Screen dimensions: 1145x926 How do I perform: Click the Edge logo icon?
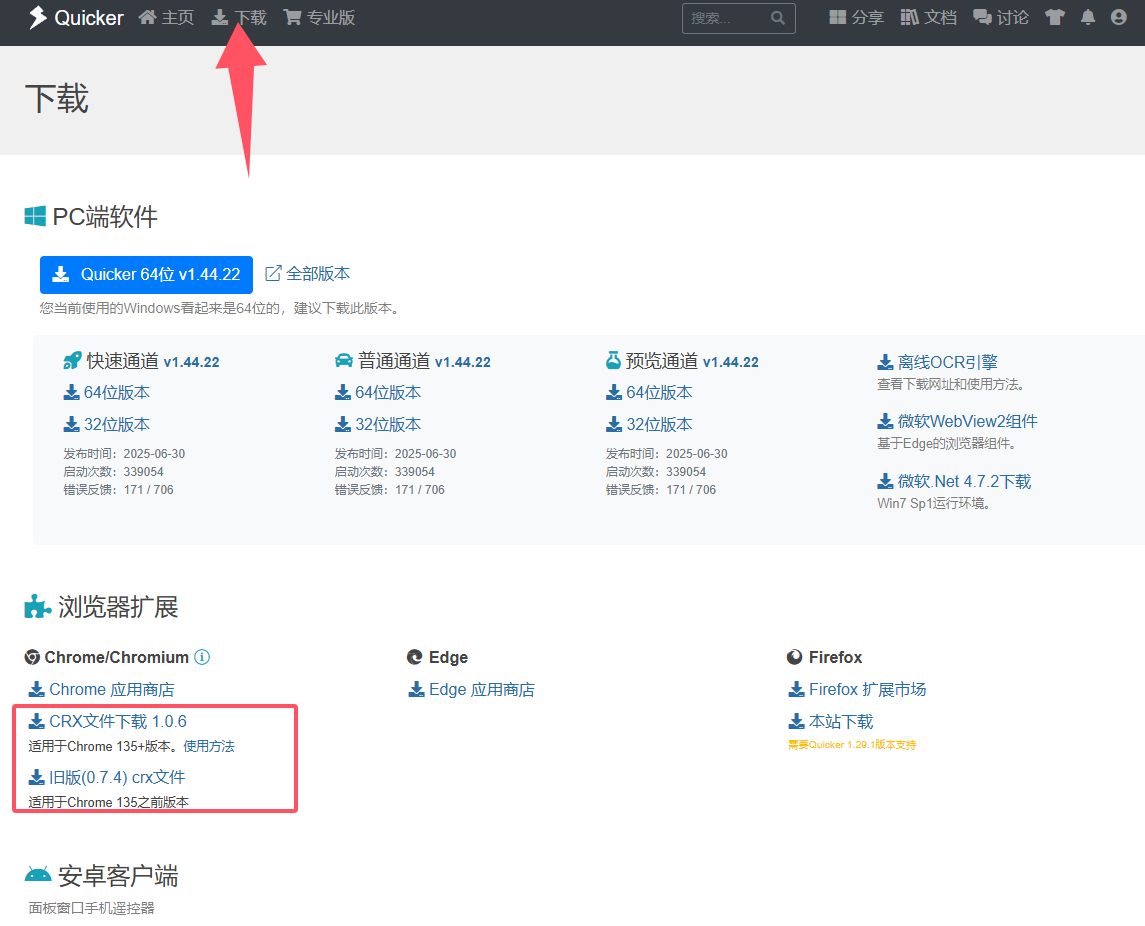coord(415,657)
